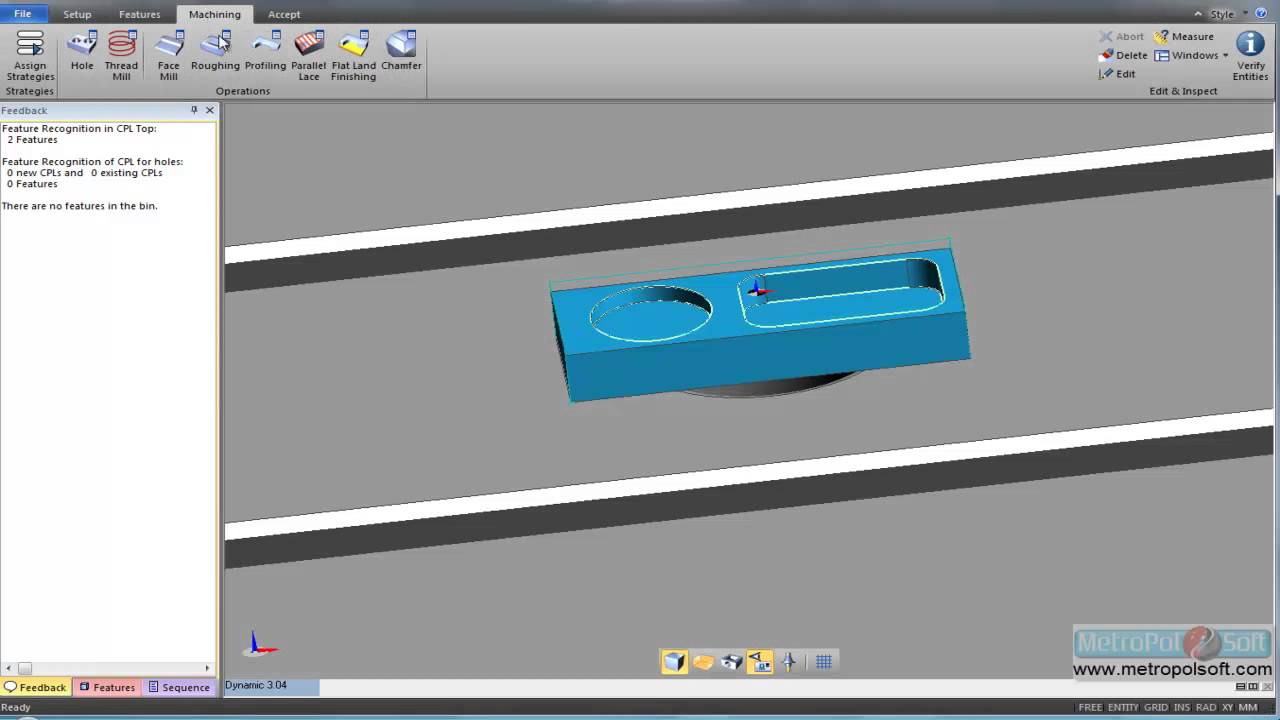
Task: Toggle the orange stock display button
Action: [703, 661]
